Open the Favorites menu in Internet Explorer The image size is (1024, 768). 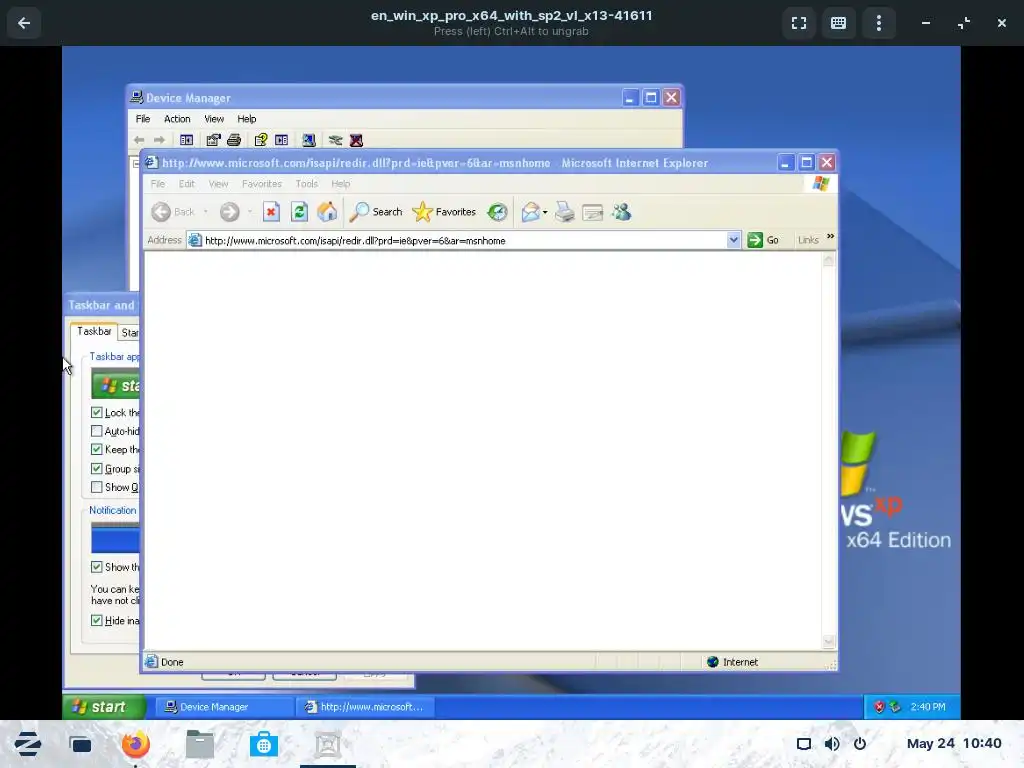tap(262, 184)
